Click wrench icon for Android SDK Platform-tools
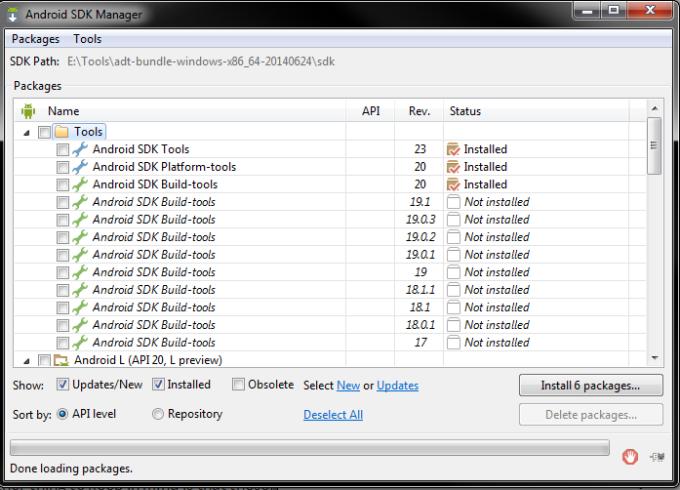This screenshot has height=490, width=680. click(x=80, y=167)
